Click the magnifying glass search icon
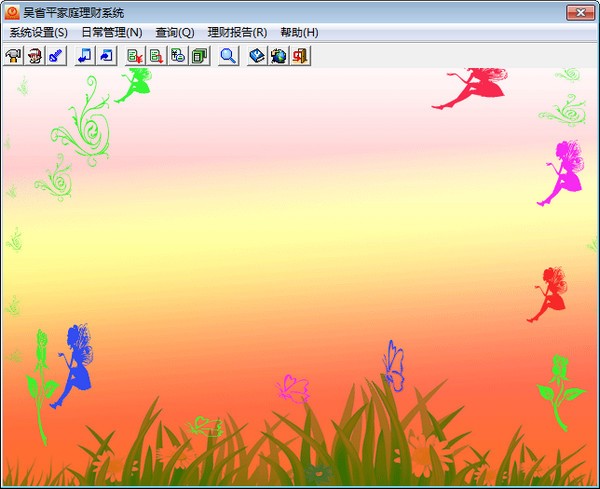Viewport: 600px width, 489px height. (x=228, y=56)
